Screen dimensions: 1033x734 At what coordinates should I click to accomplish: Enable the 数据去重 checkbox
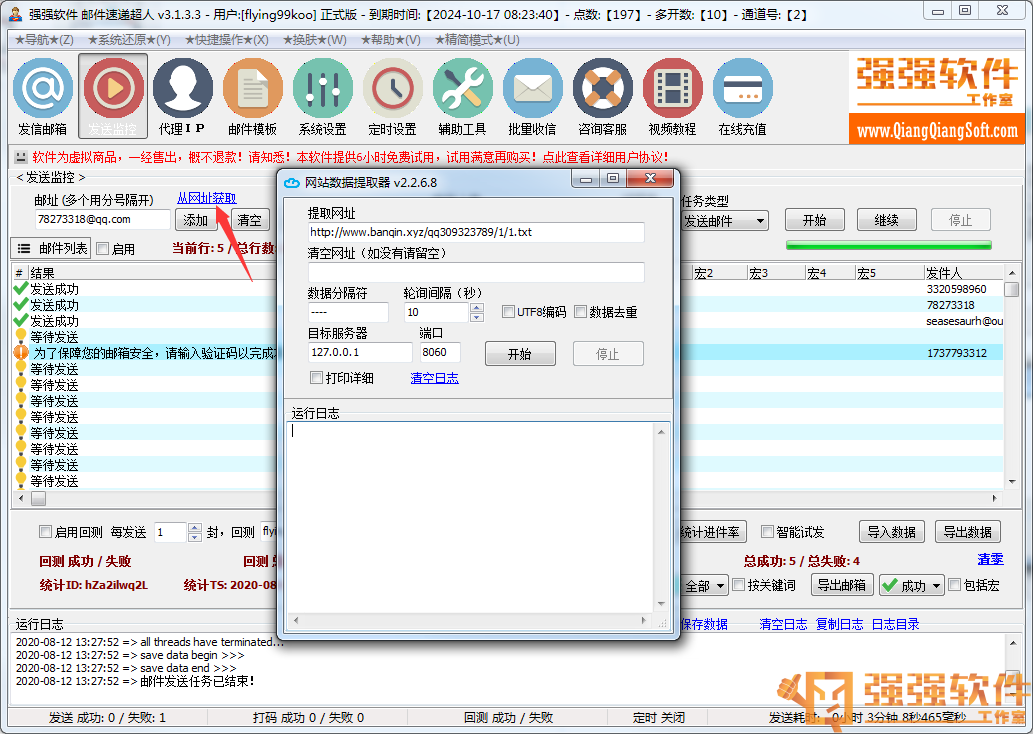pos(580,312)
